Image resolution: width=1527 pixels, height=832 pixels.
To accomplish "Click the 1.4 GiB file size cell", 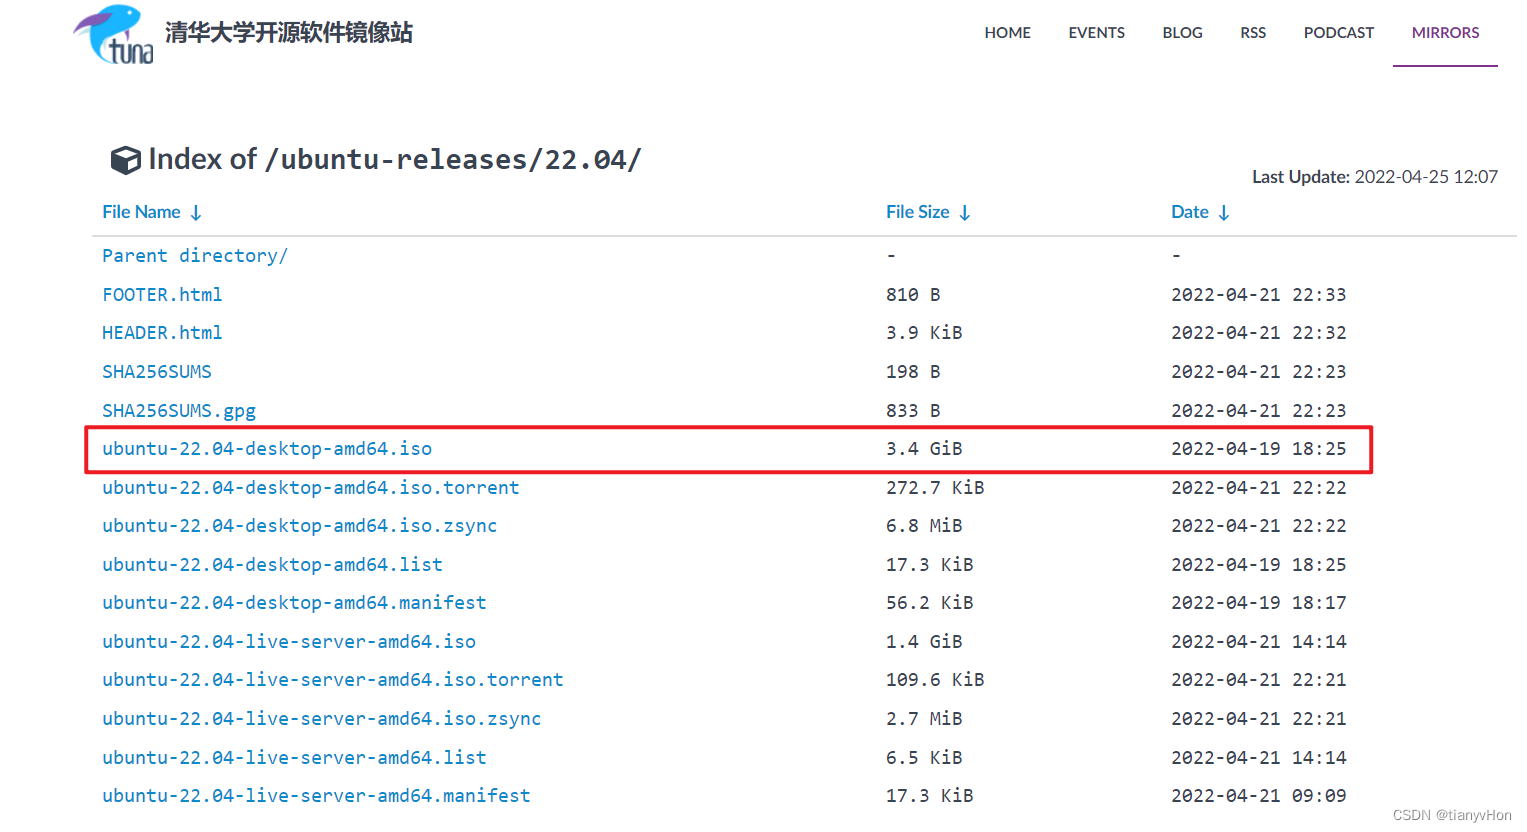I will click(924, 642).
